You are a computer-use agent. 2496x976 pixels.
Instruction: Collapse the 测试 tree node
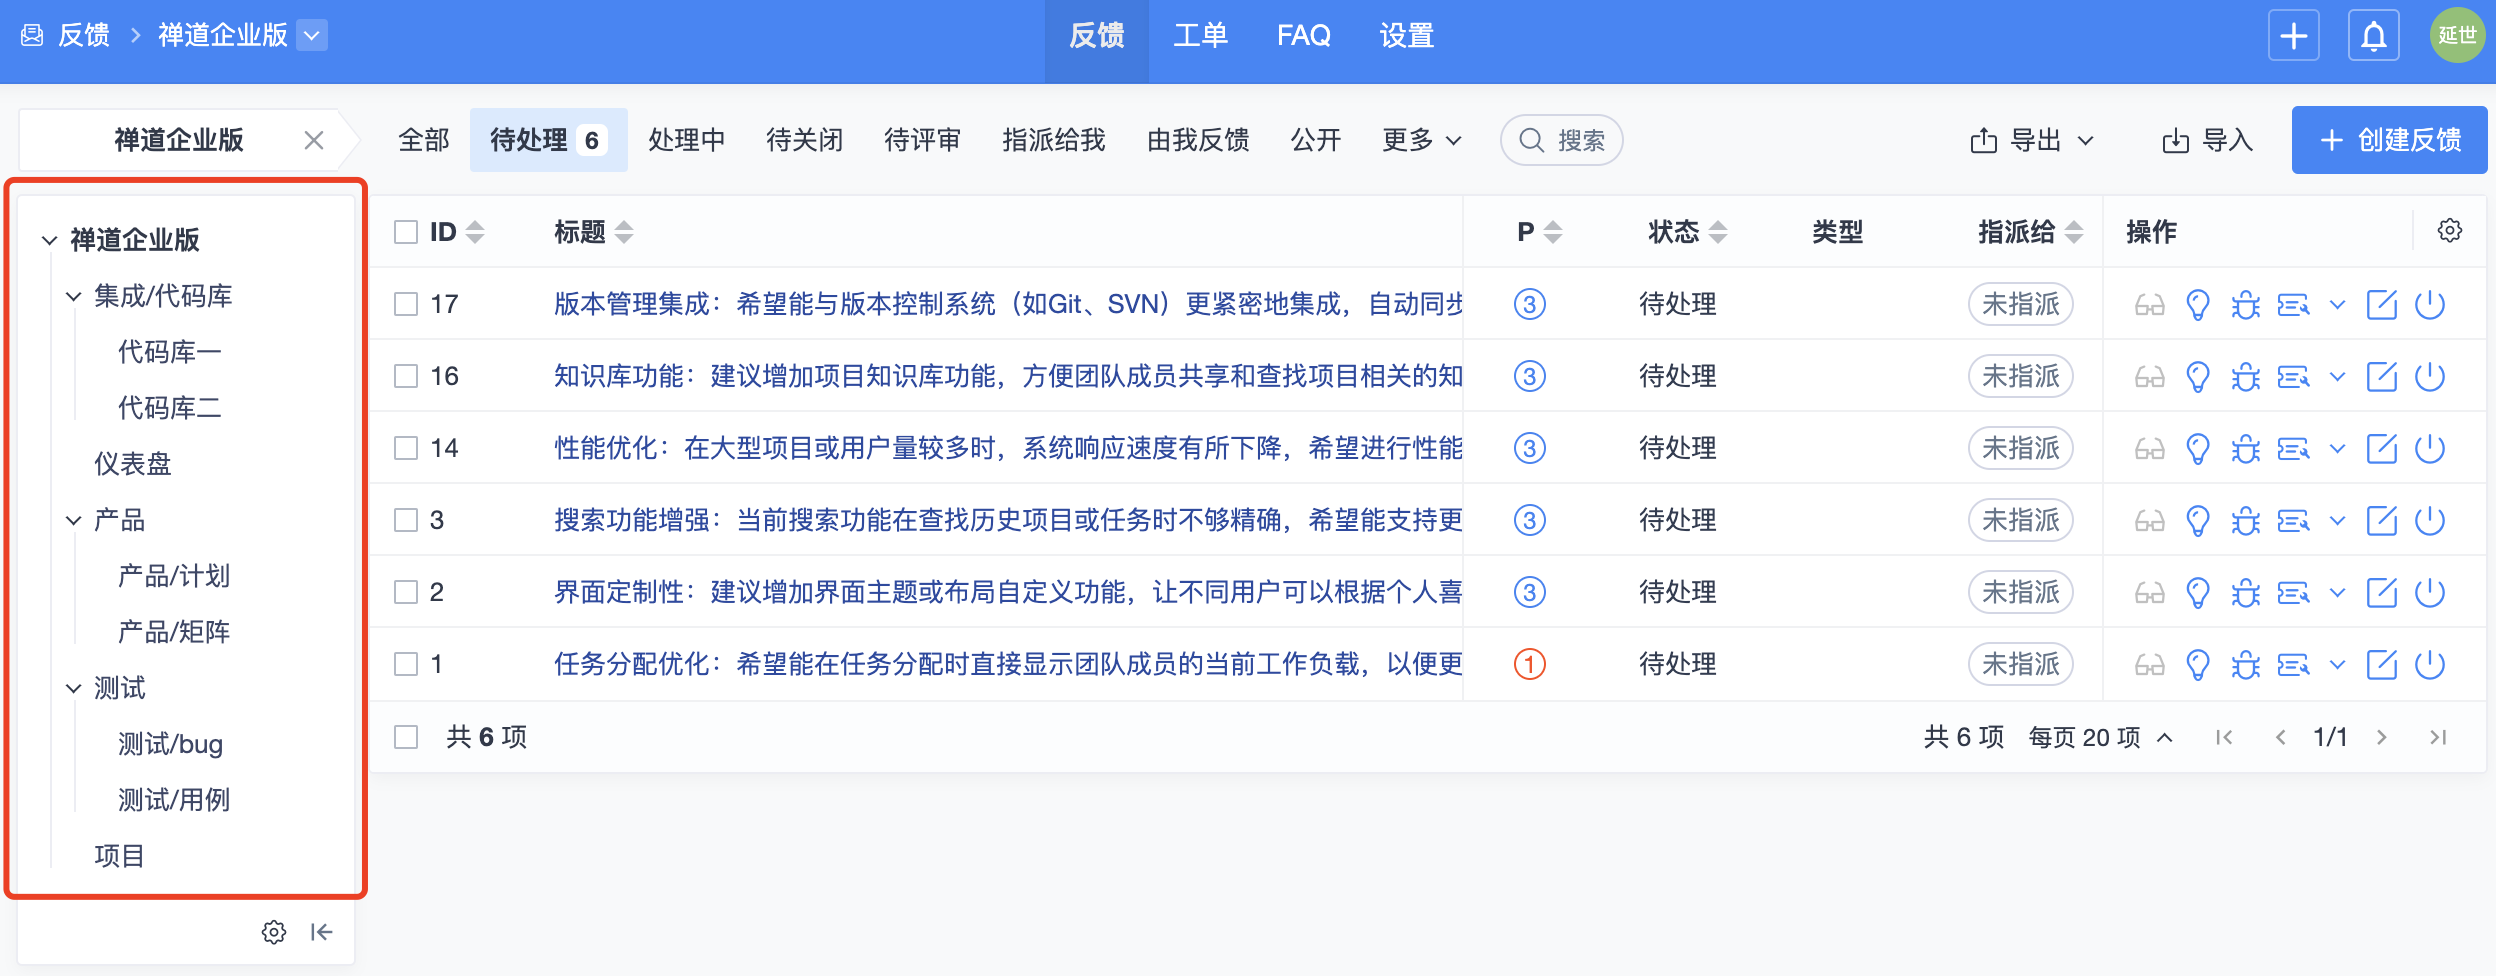(73, 688)
